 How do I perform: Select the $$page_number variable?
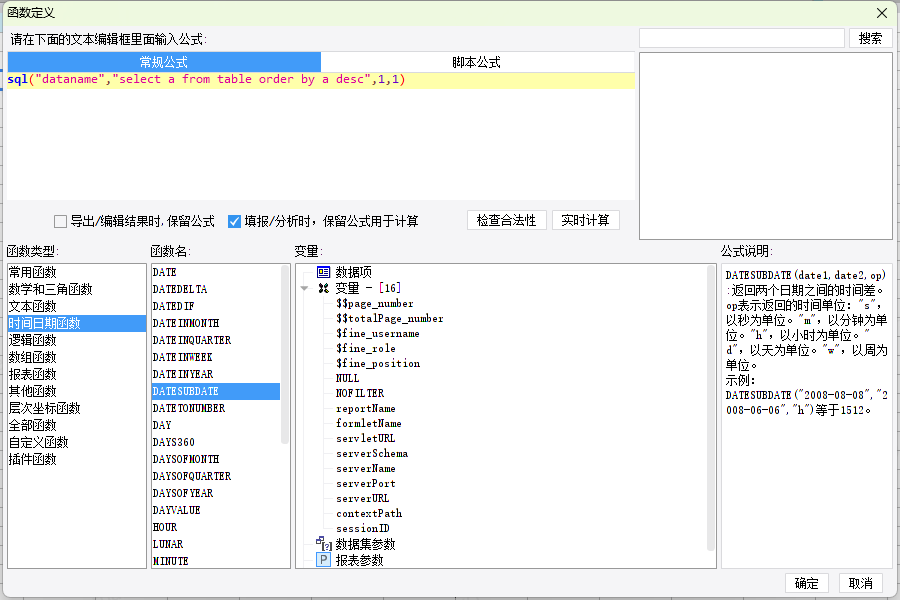[x=375, y=303]
